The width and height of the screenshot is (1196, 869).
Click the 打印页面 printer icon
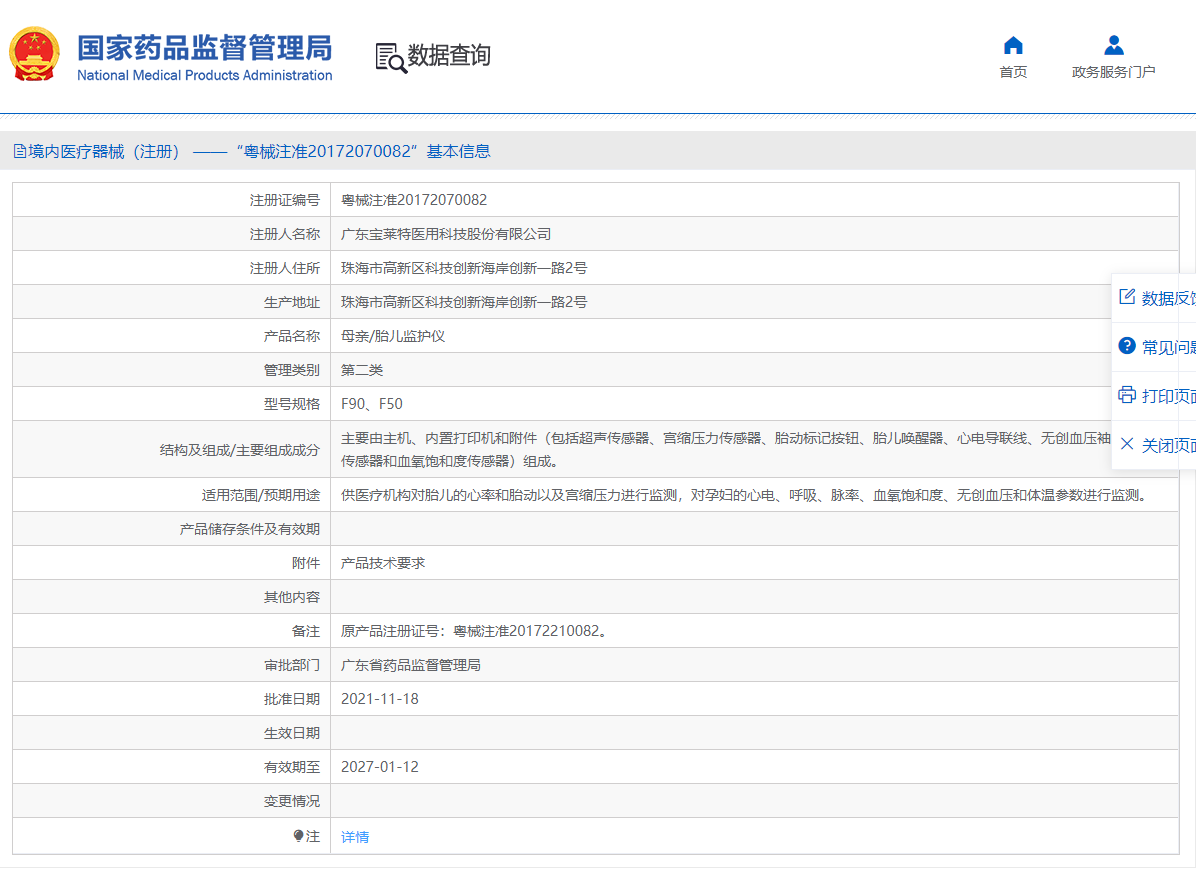[1127, 394]
